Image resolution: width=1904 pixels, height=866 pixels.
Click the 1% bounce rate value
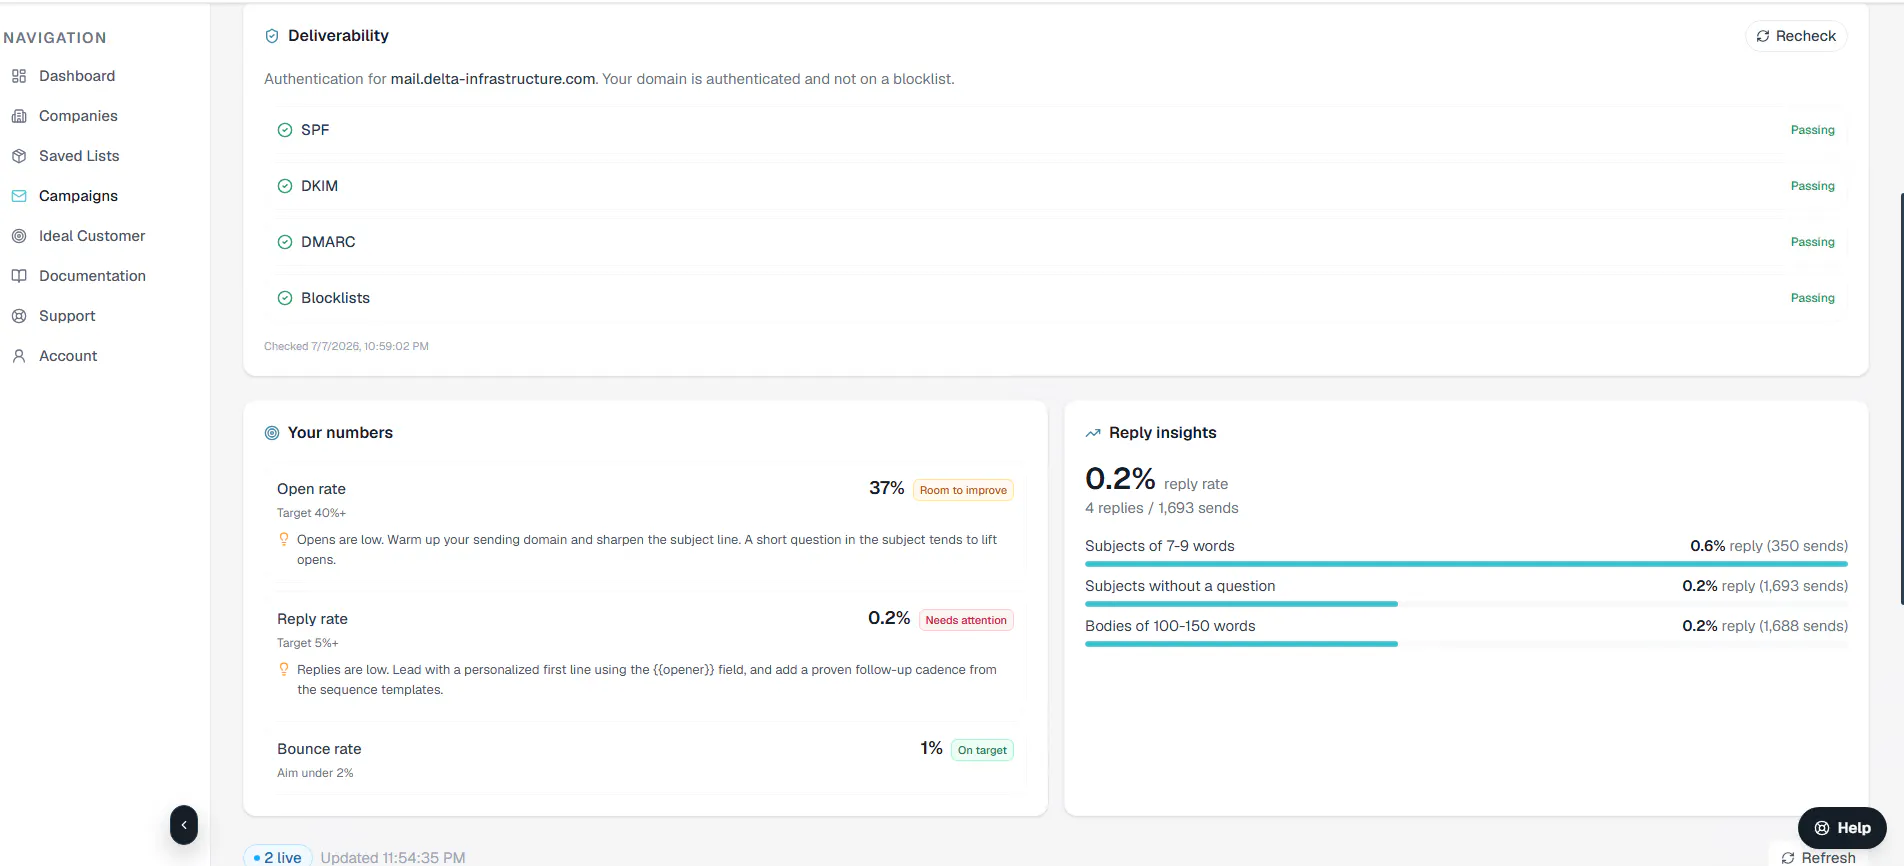click(x=931, y=748)
